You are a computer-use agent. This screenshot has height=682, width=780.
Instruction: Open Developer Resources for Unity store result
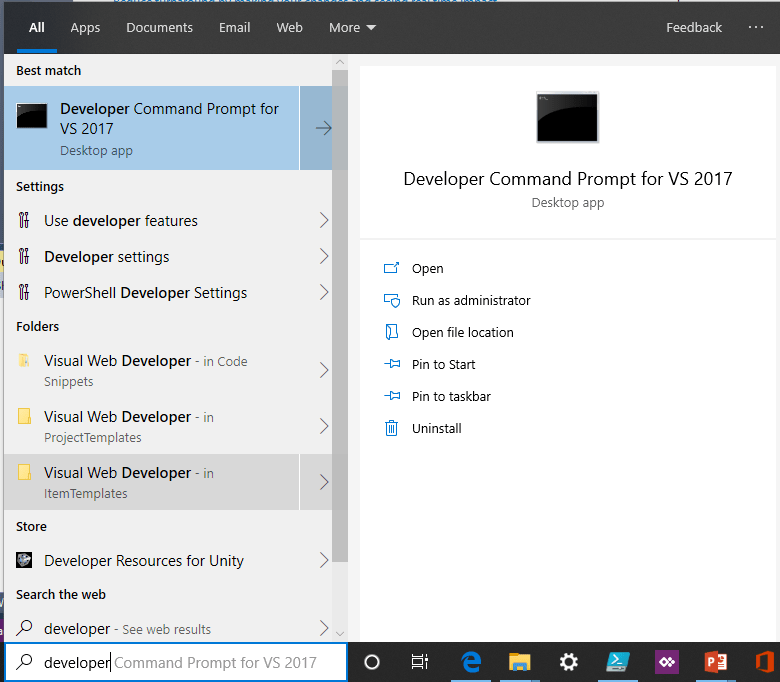168,560
